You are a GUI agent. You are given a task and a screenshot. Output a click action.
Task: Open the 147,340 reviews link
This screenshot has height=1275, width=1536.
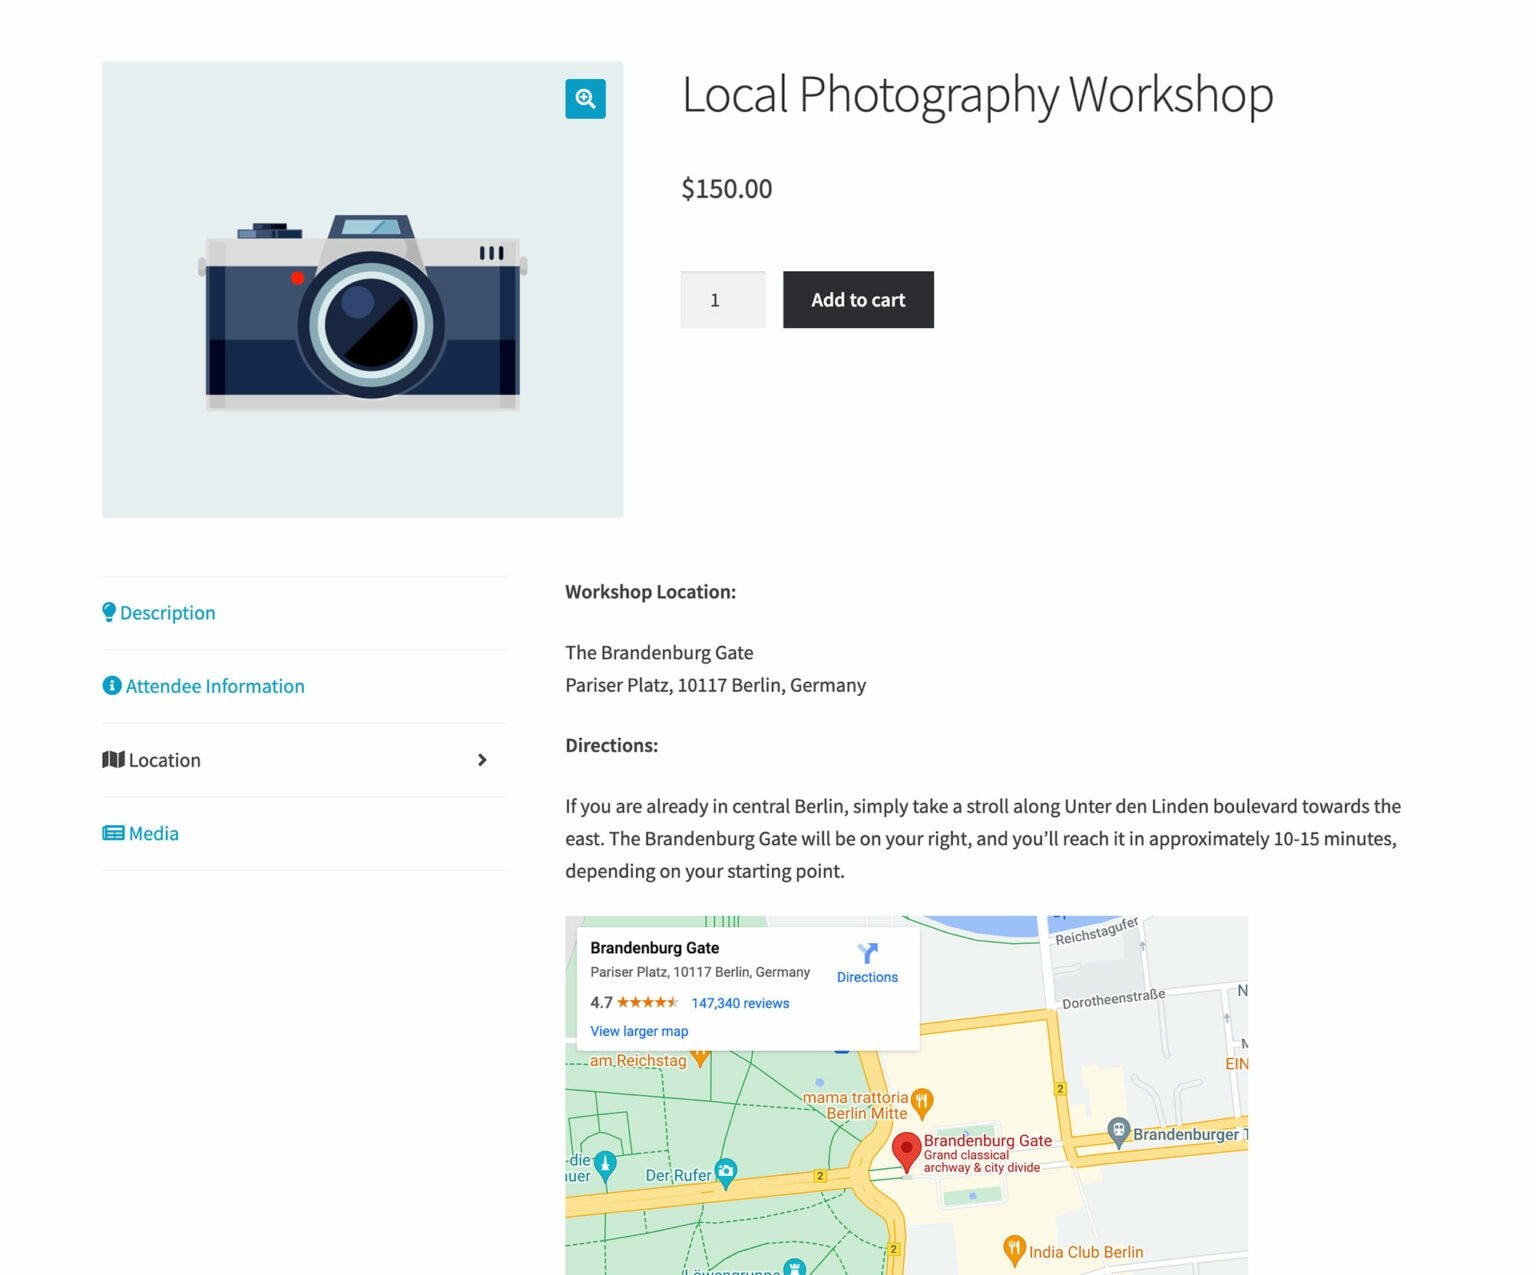[740, 1003]
